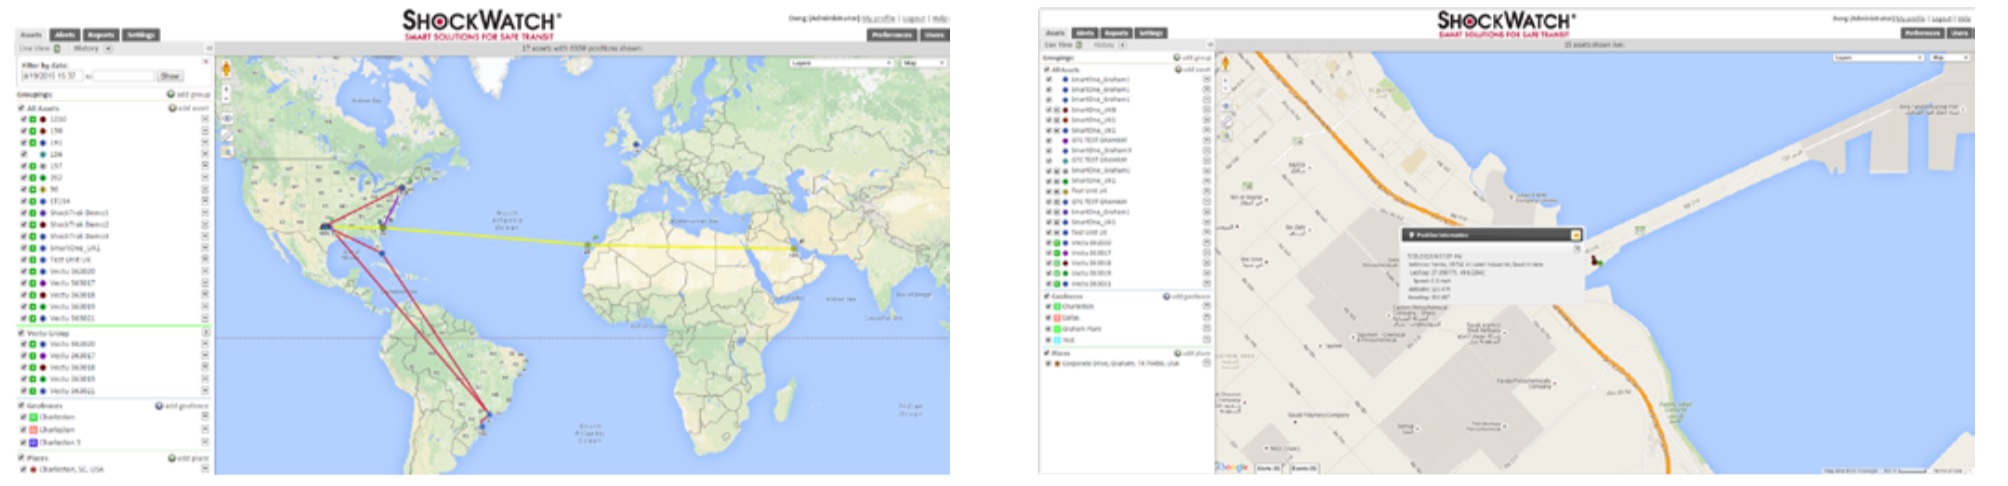
Task: Toggle the Vectu Group checkbox
Action: pyautogui.click(x=22, y=333)
